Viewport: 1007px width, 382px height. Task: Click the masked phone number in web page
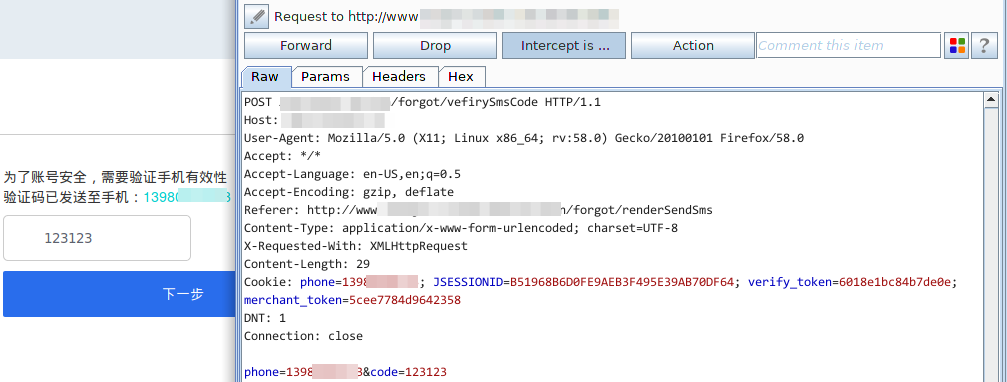pos(187,197)
